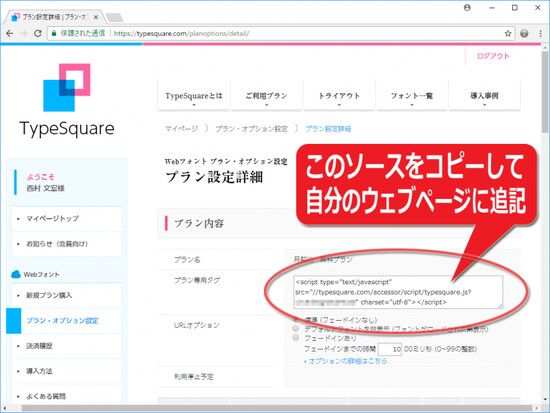Select デフォルトフォント radio button
550x413 pixels.
tap(296, 328)
